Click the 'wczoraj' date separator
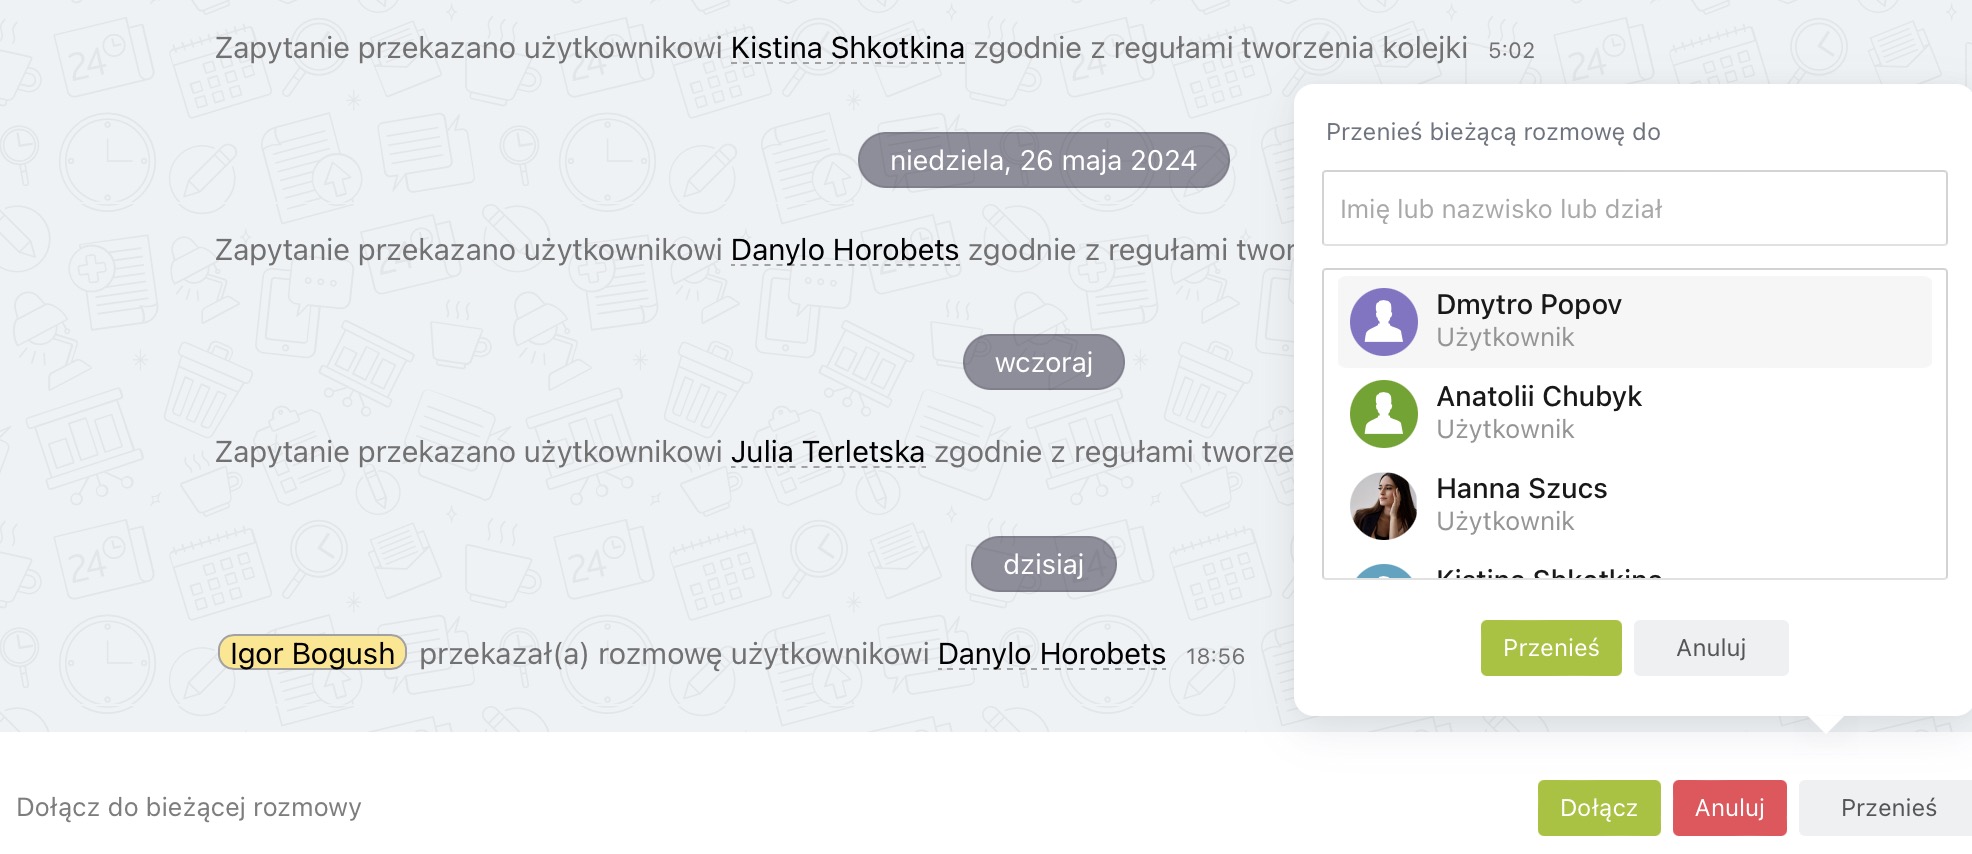 point(1044,362)
